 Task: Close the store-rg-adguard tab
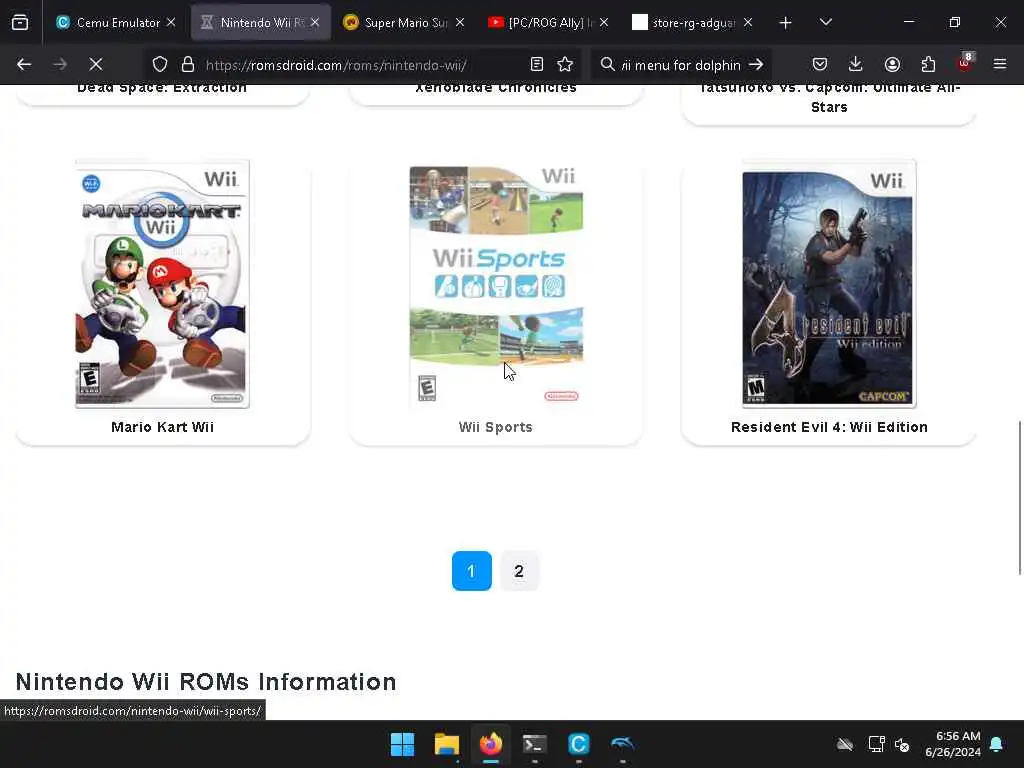[748, 22]
